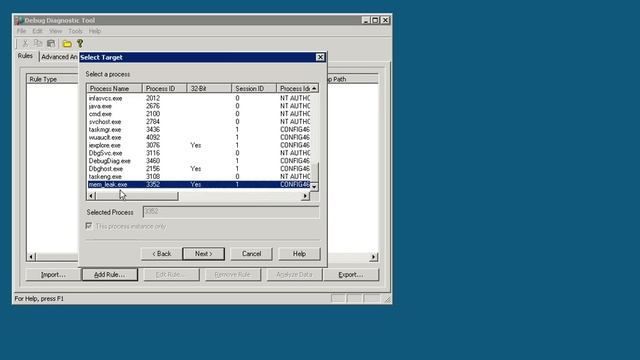Select the DebugDiag.exe process row
This screenshot has height=360, width=640.
click(199, 161)
